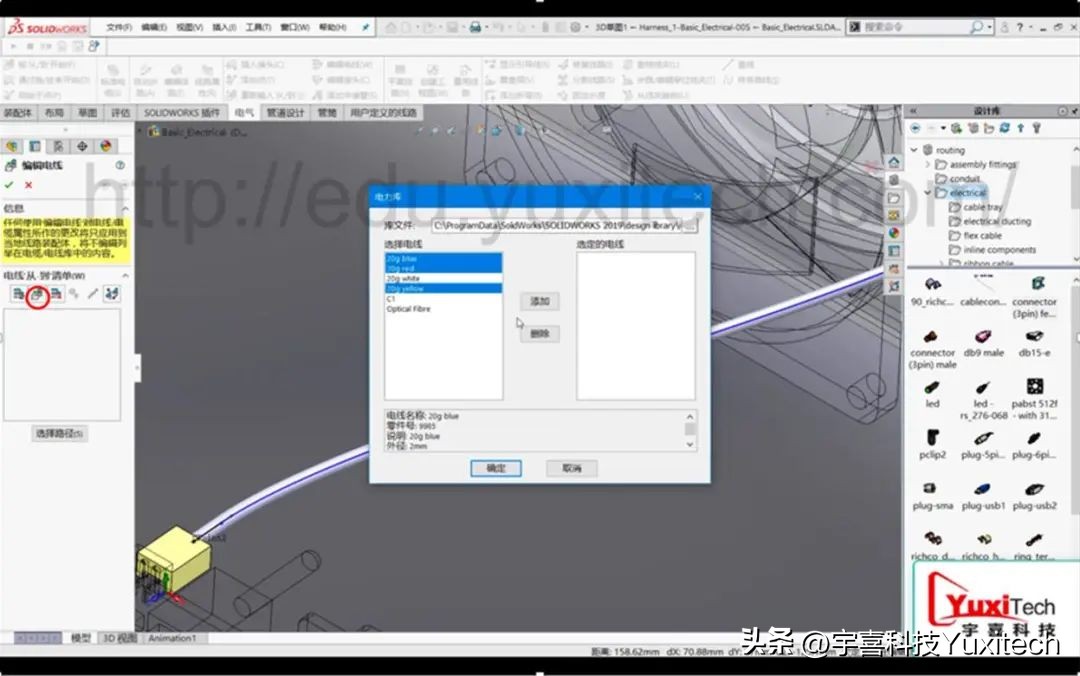The height and width of the screenshot is (676, 1080).
Task: Click the up-one-level arrow in the Design Library
Action: (x=1020, y=127)
